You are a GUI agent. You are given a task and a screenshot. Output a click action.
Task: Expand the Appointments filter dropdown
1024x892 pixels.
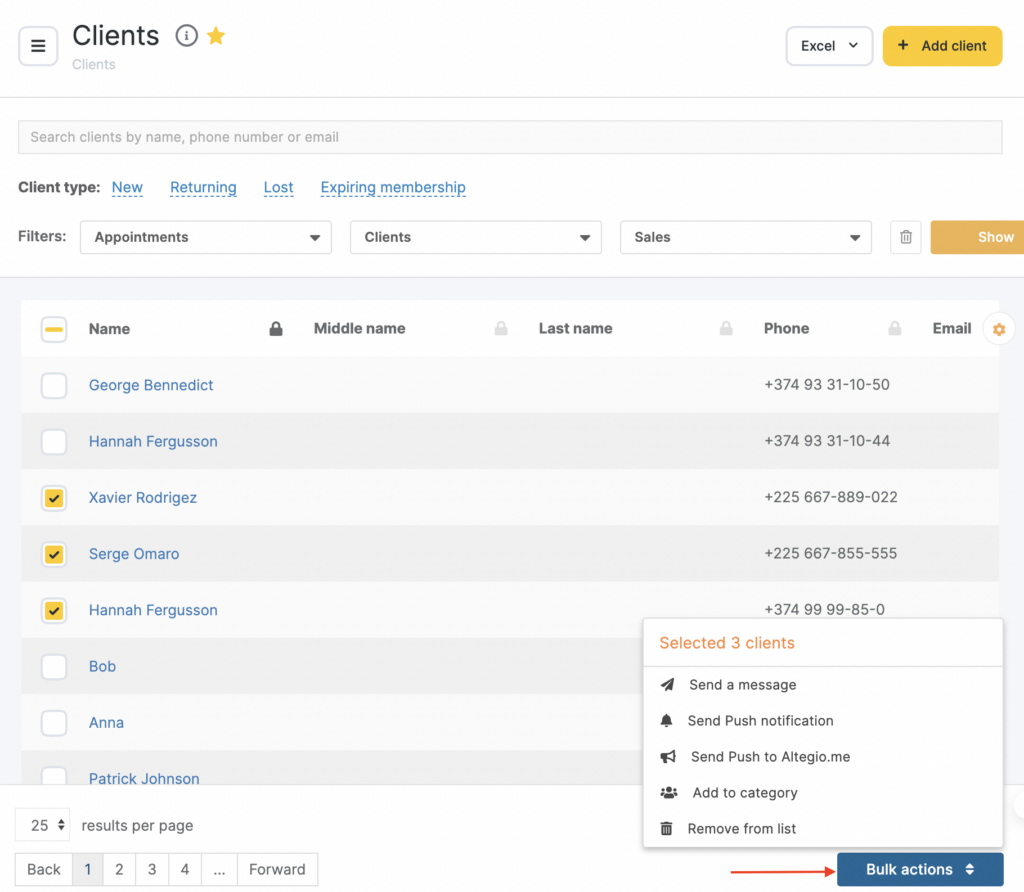pos(205,237)
